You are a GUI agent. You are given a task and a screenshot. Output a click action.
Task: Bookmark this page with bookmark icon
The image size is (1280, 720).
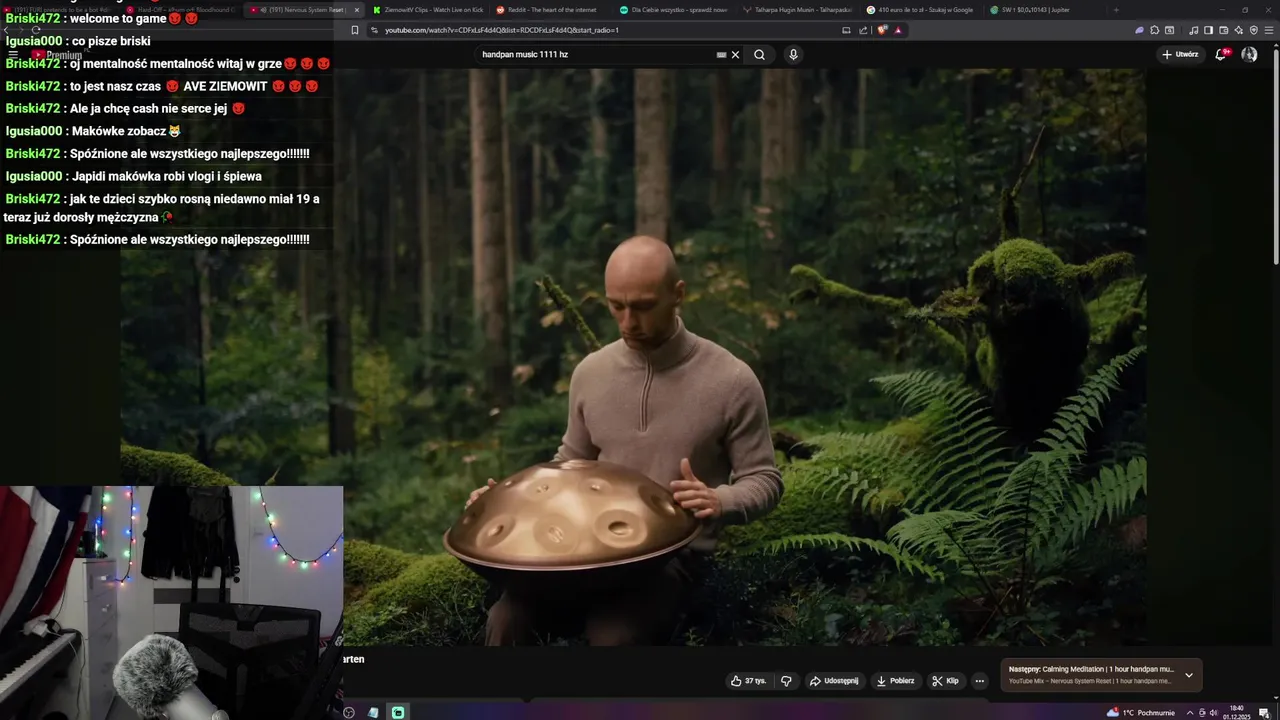pyautogui.click(x=354, y=30)
